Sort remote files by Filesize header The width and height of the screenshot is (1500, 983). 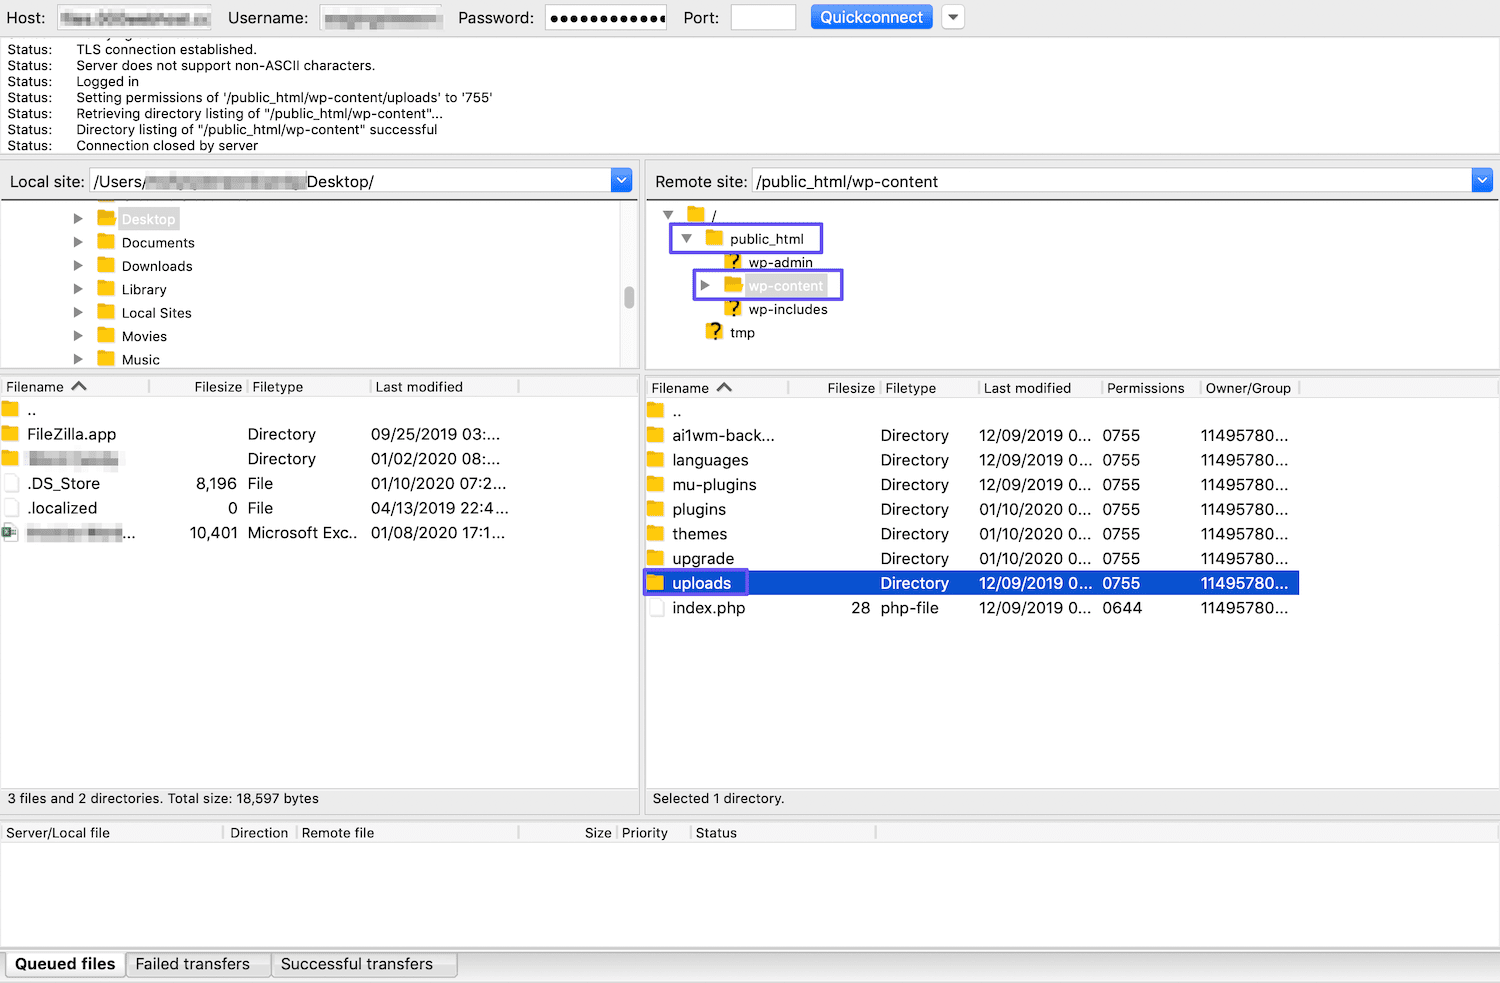coord(850,387)
